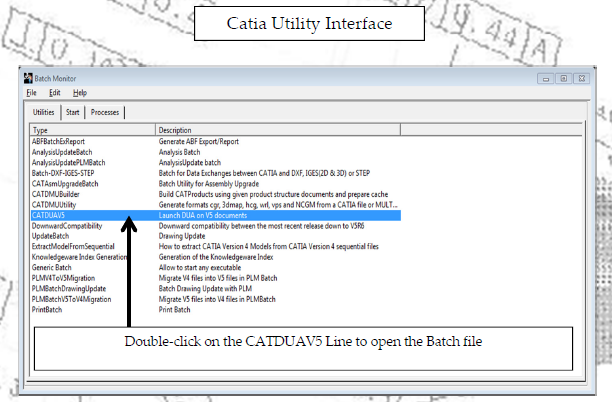Select the CATDMUUtility row
The image size is (612, 402).
click(x=215, y=205)
